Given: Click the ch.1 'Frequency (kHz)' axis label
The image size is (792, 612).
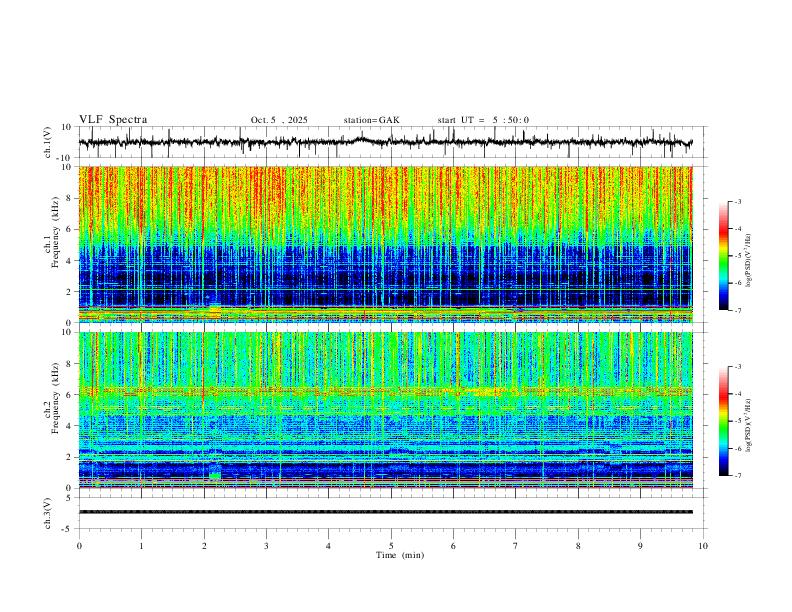Looking at the screenshot, I should pyautogui.click(x=55, y=233).
